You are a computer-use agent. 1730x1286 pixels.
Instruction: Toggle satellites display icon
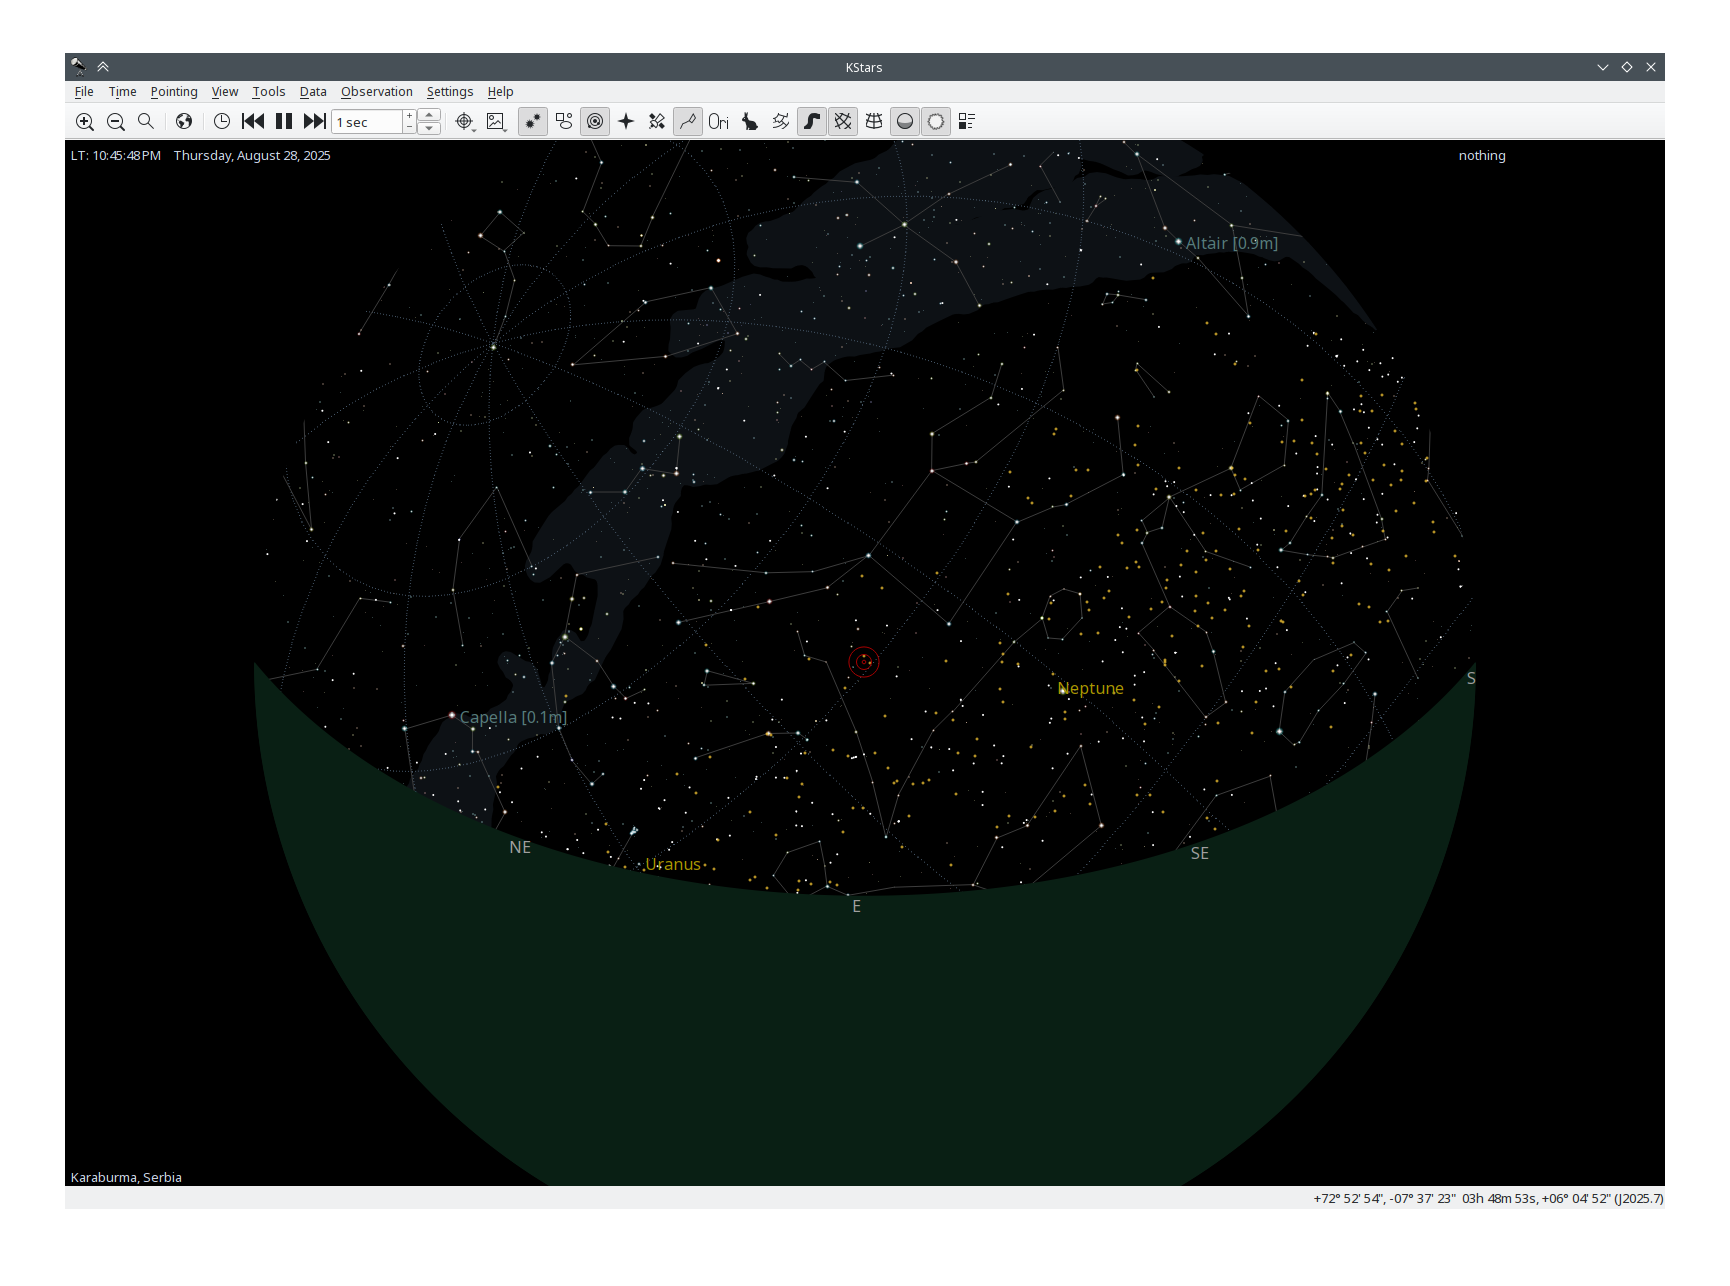(x=657, y=122)
